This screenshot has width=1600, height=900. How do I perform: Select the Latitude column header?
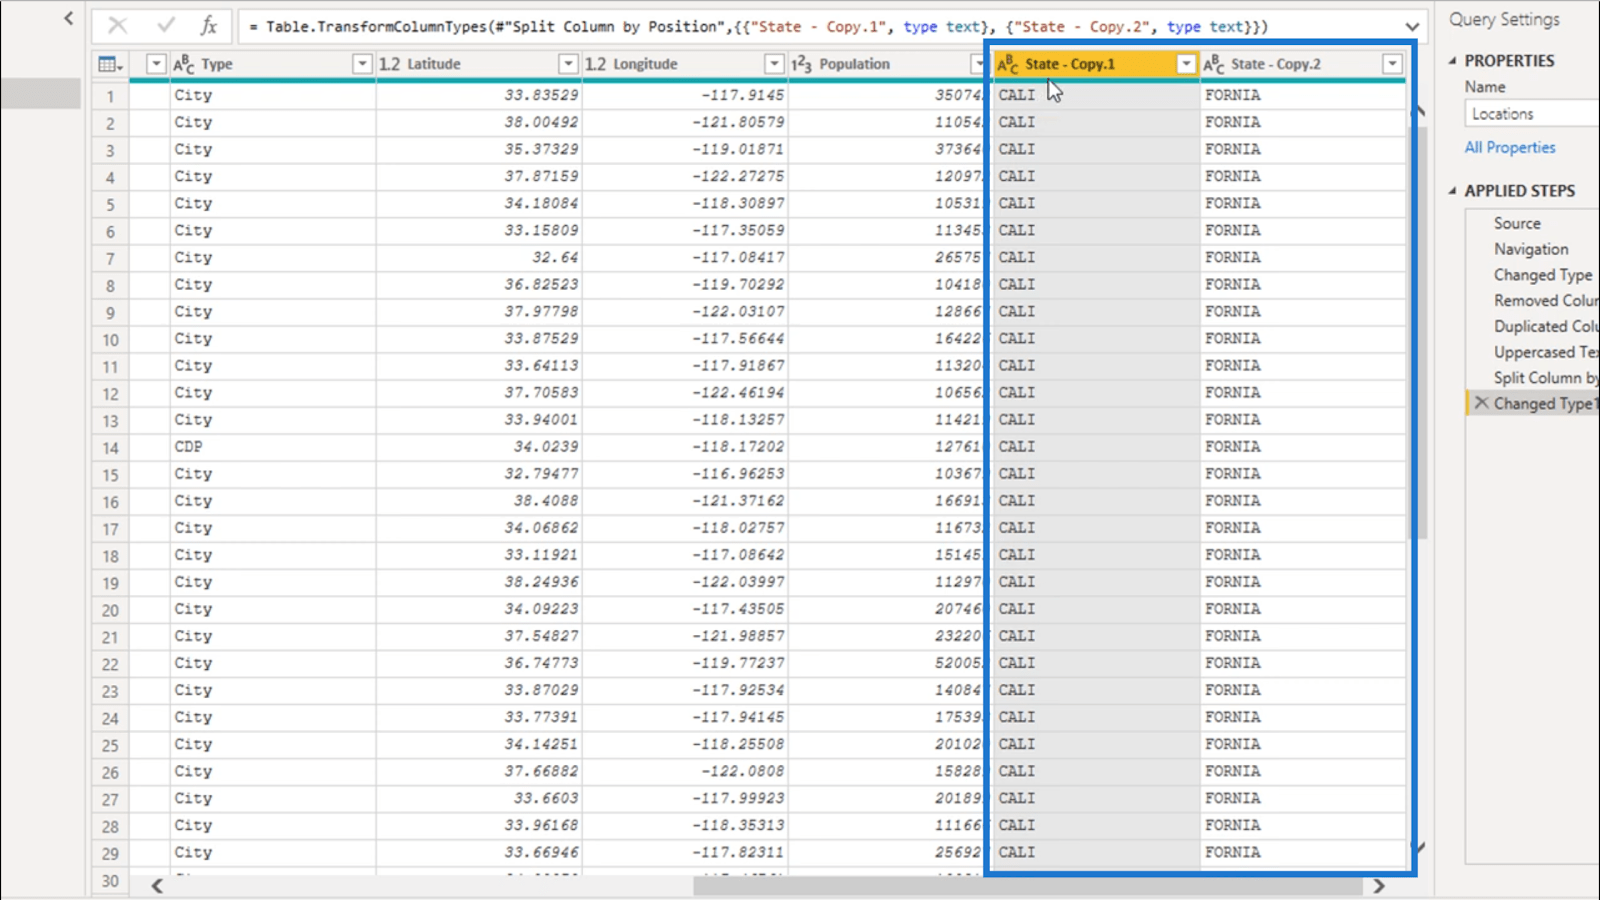click(478, 64)
